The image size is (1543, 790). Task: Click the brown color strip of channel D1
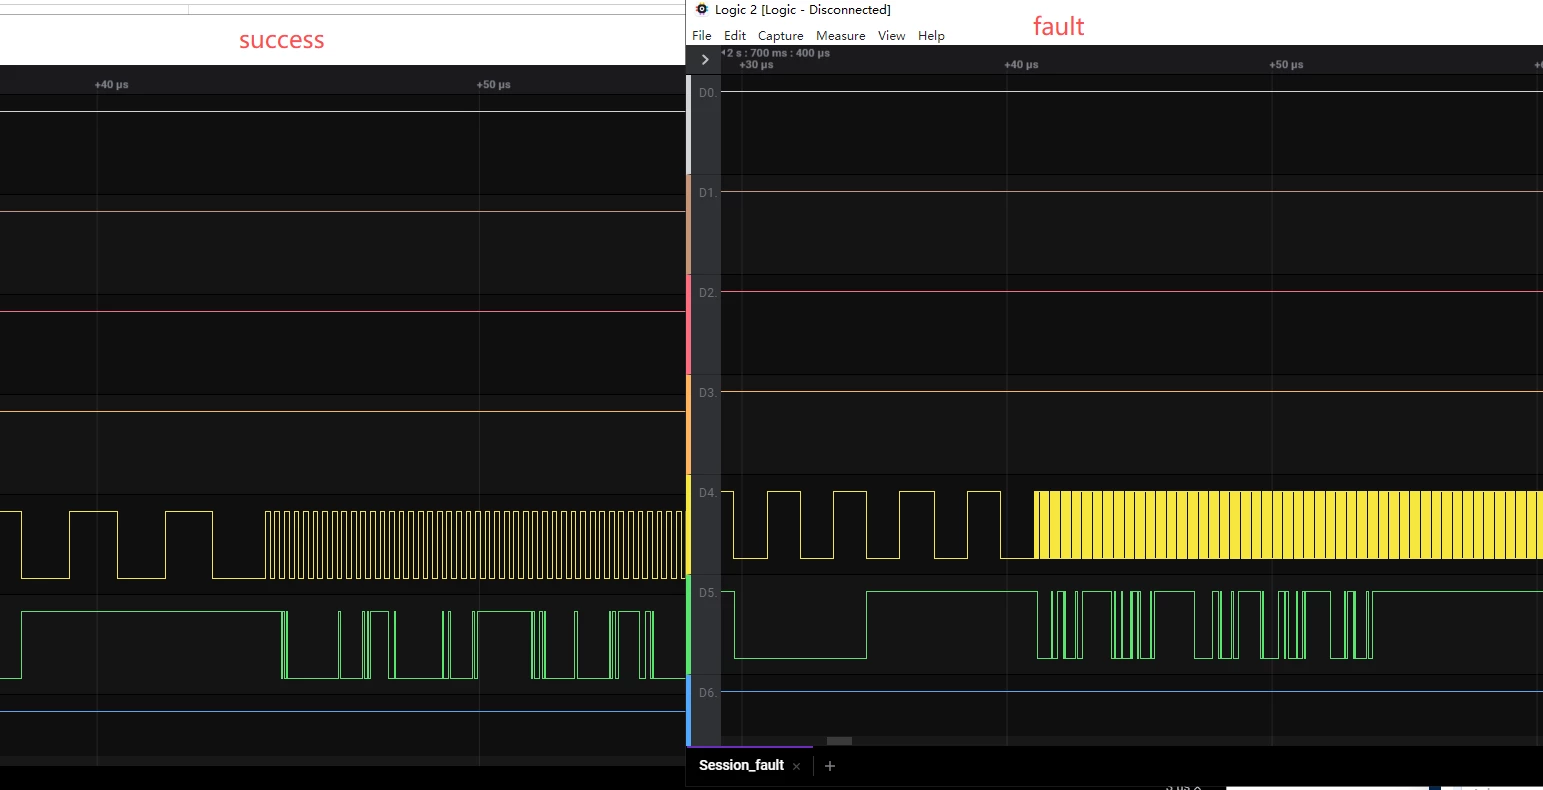[689, 225]
